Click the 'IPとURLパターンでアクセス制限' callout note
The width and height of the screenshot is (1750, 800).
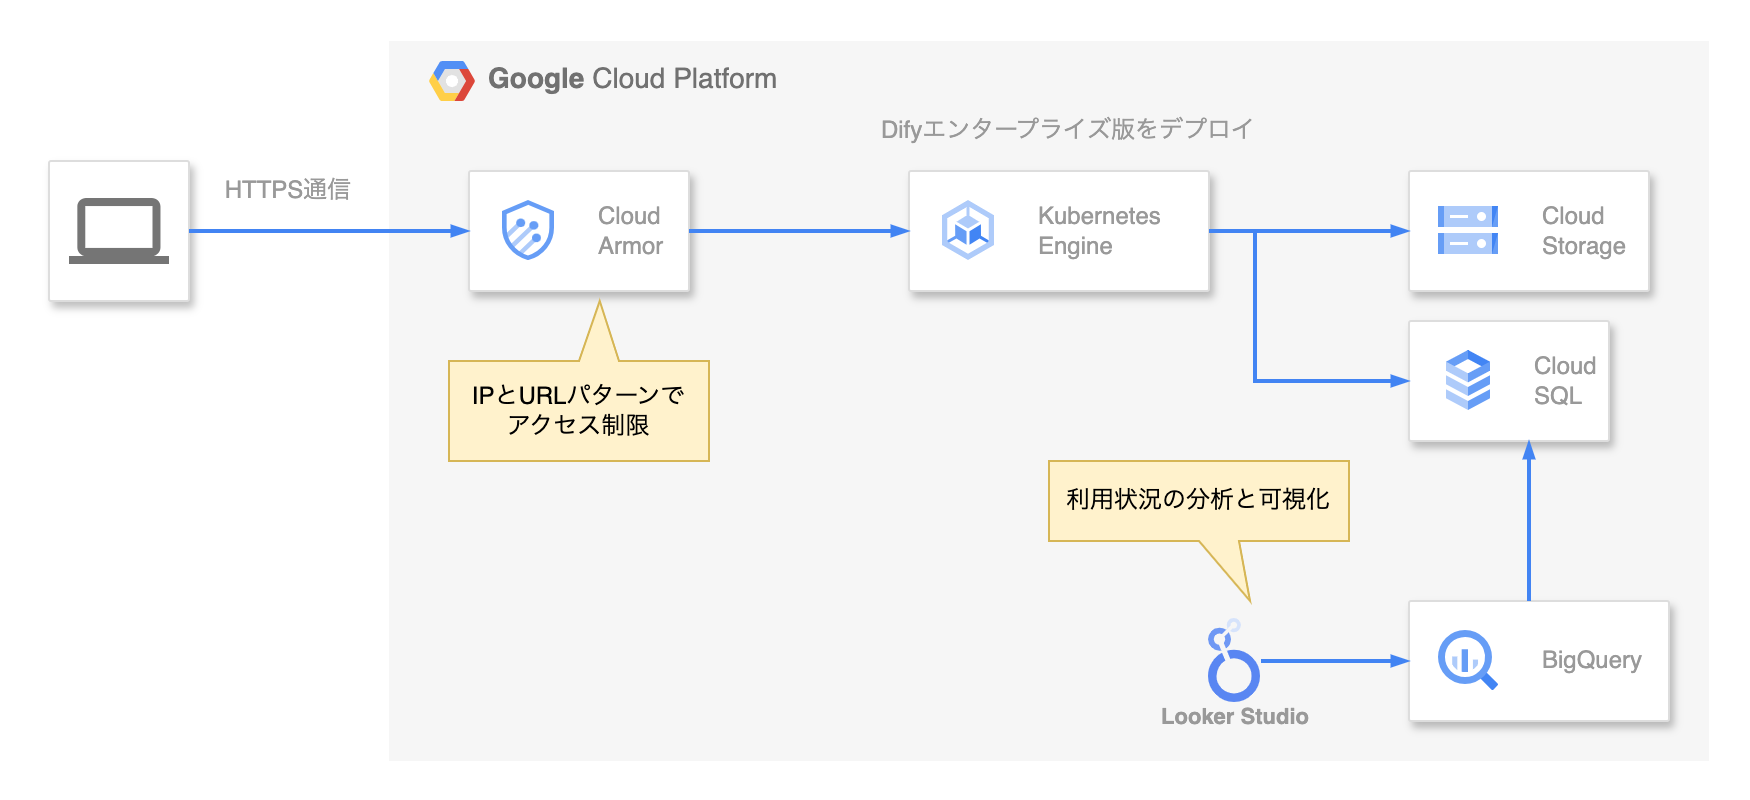(579, 410)
